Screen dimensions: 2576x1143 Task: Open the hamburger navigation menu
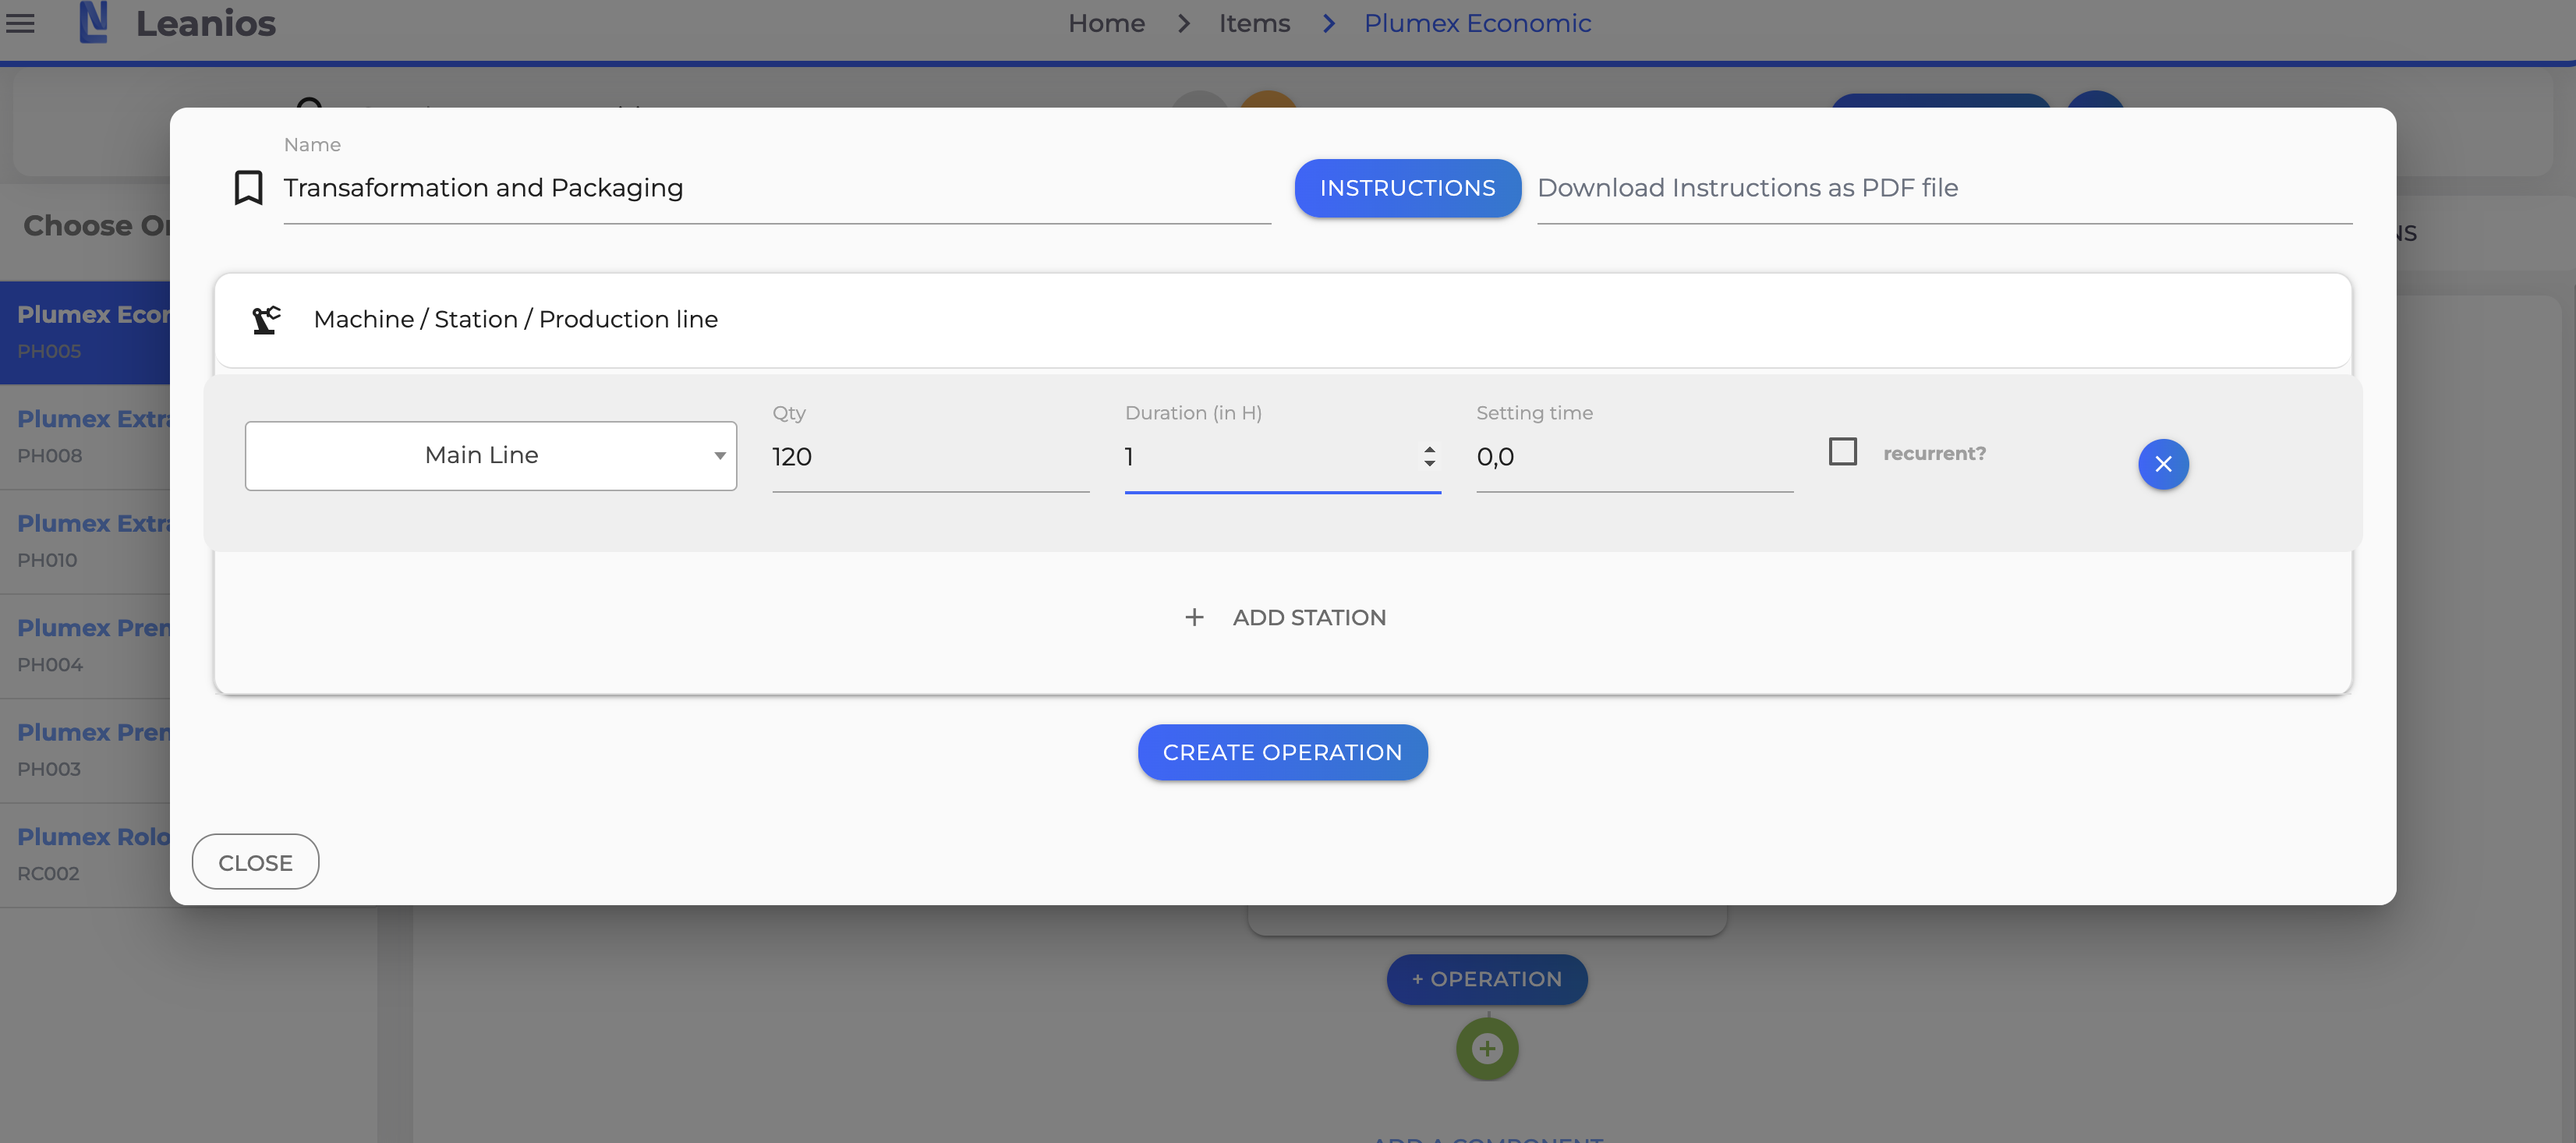[x=20, y=22]
